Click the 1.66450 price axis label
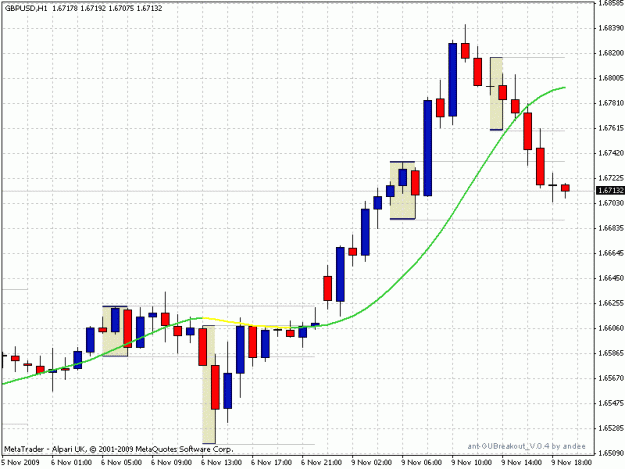The width and height of the screenshot is (625, 469). coord(611,278)
